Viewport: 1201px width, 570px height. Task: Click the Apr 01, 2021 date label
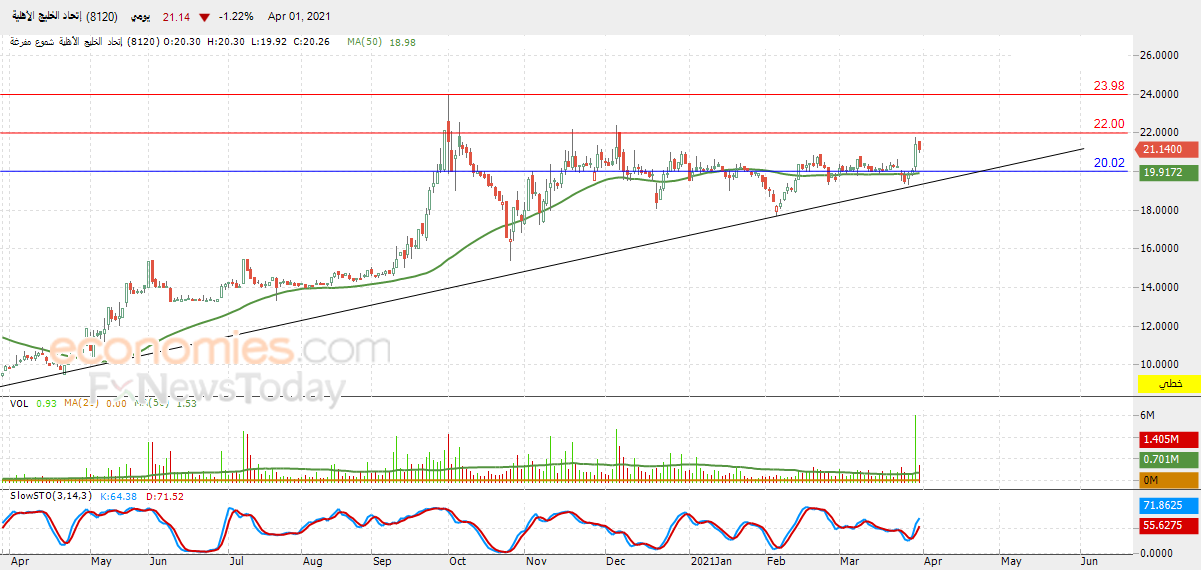[x=298, y=17]
